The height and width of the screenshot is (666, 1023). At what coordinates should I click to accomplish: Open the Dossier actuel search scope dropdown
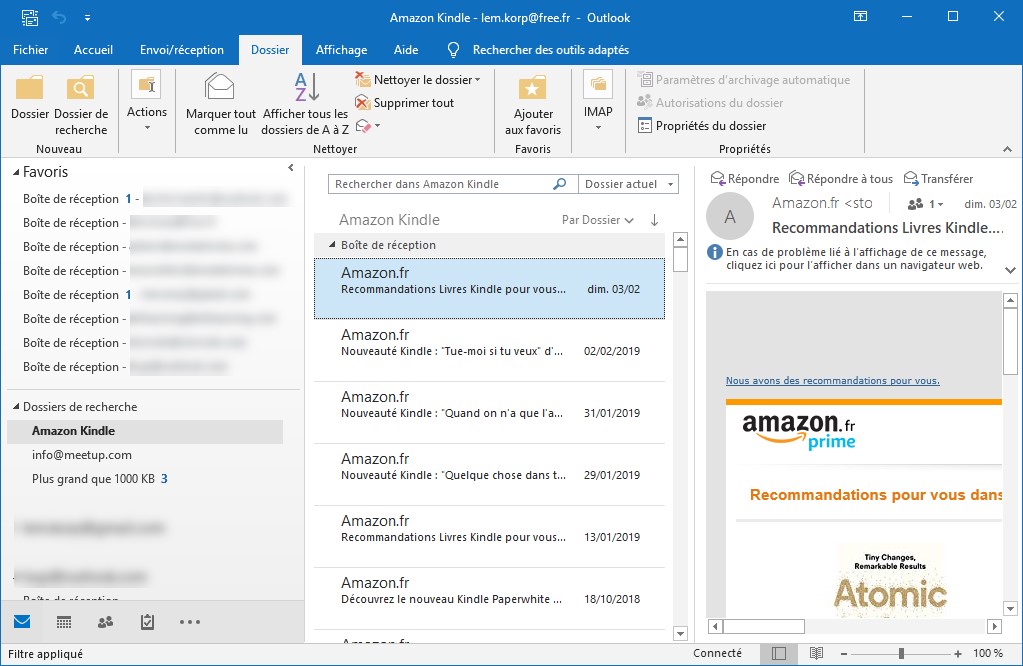click(629, 184)
